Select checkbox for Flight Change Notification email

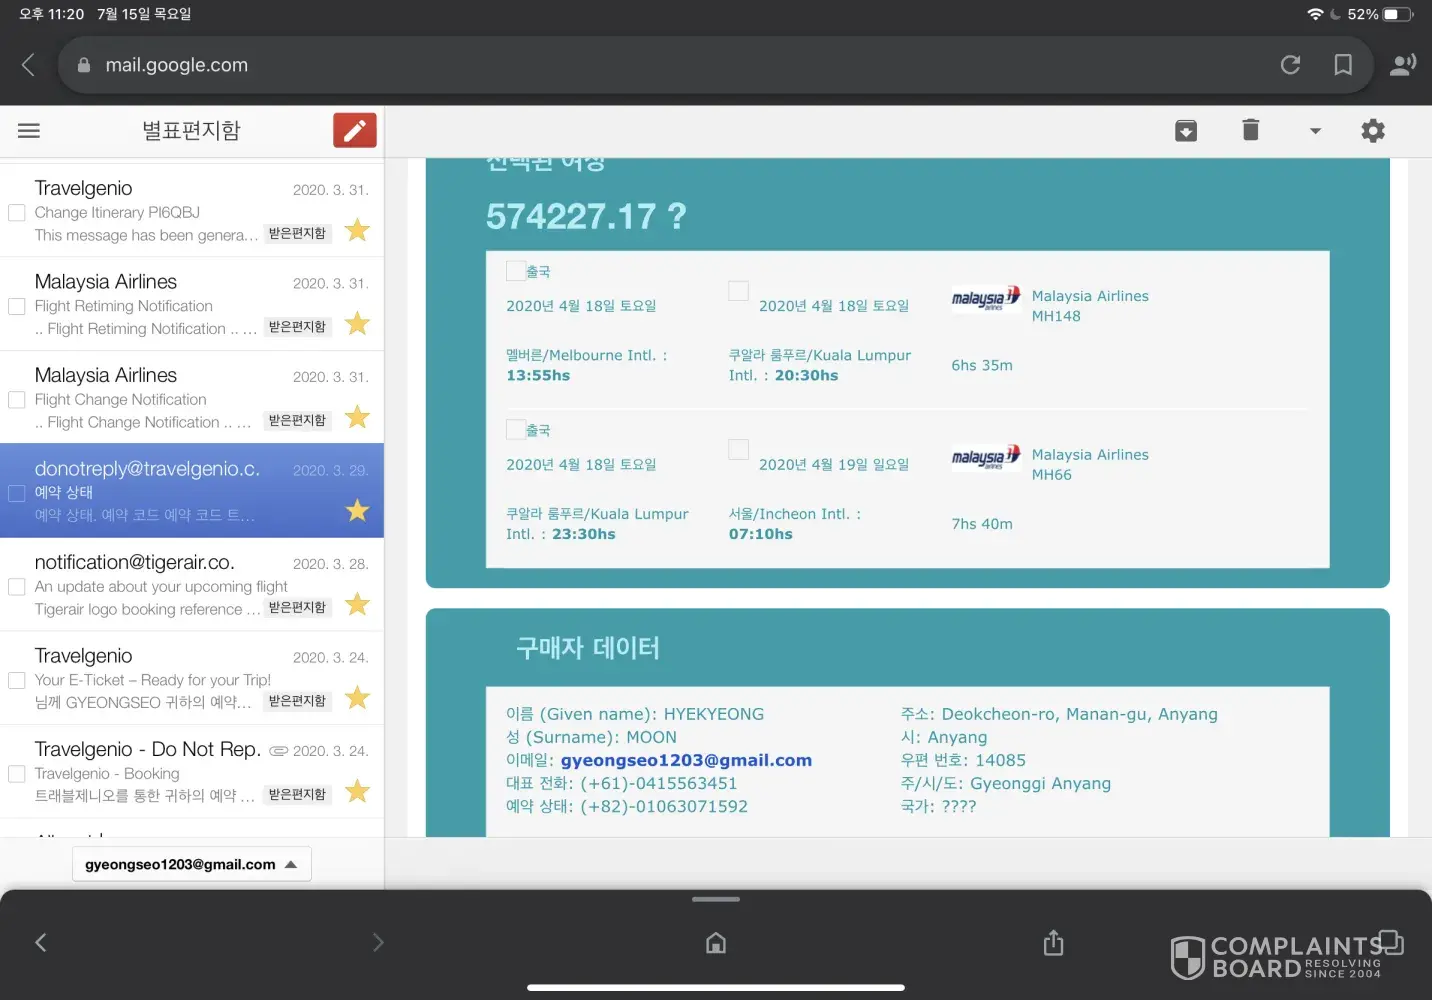tap(17, 400)
